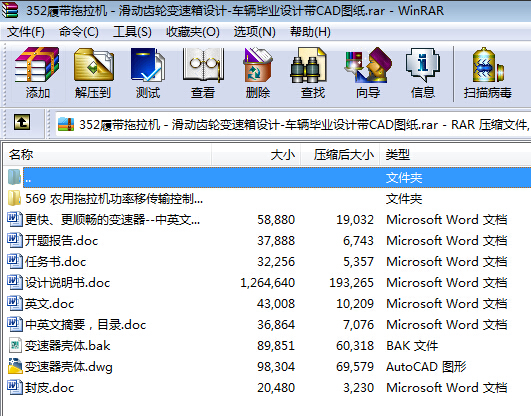Click the packed size value 7,076

tap(358, 325)
